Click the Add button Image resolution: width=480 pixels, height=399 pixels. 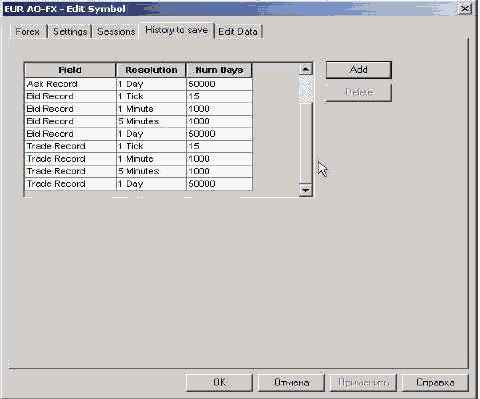tap(358, 70)
